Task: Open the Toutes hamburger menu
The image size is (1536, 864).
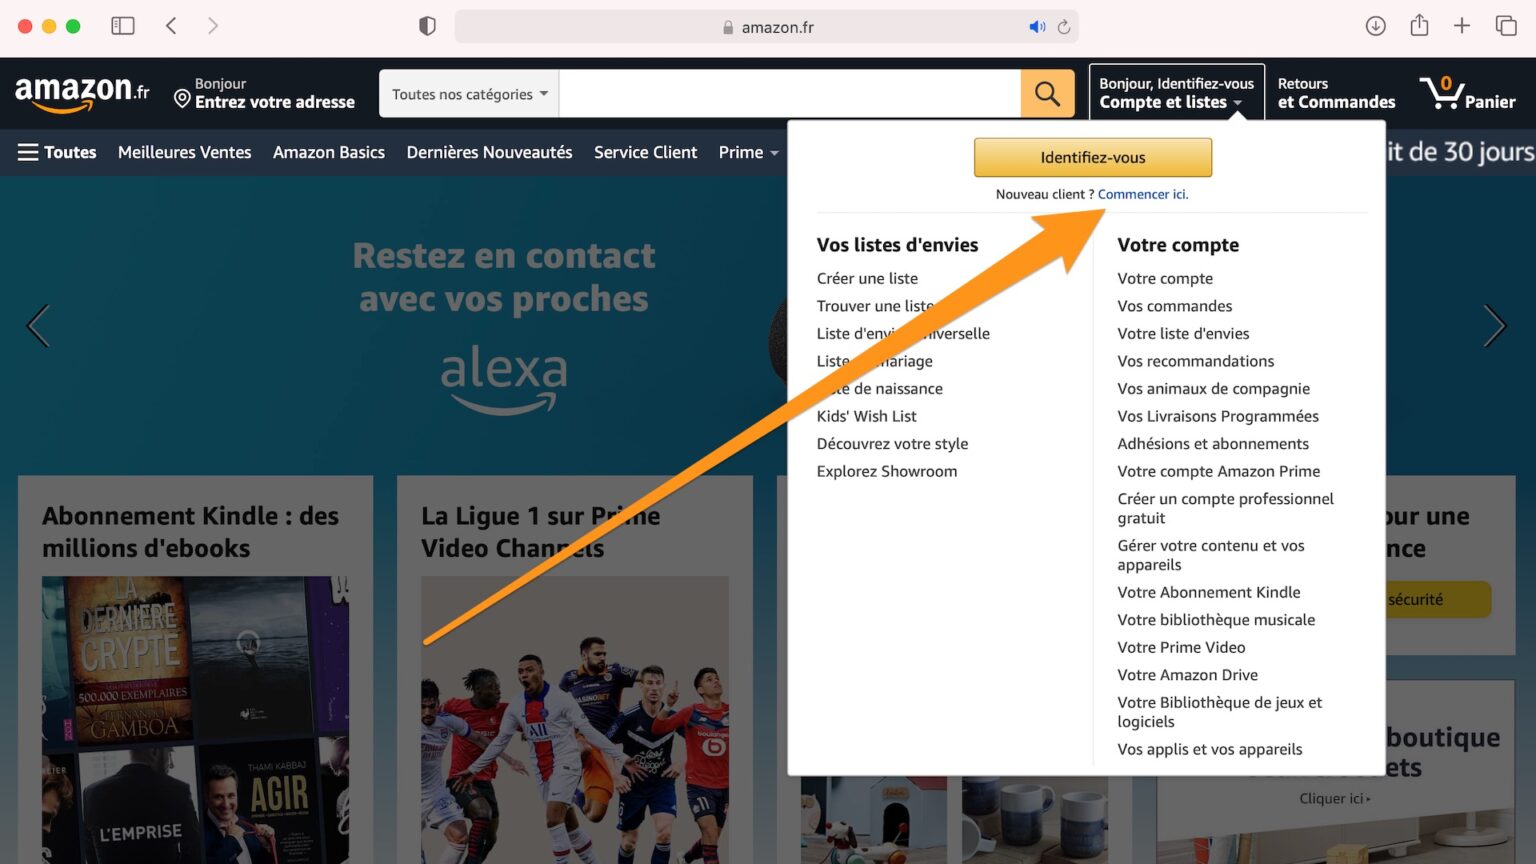Action: 57,152
